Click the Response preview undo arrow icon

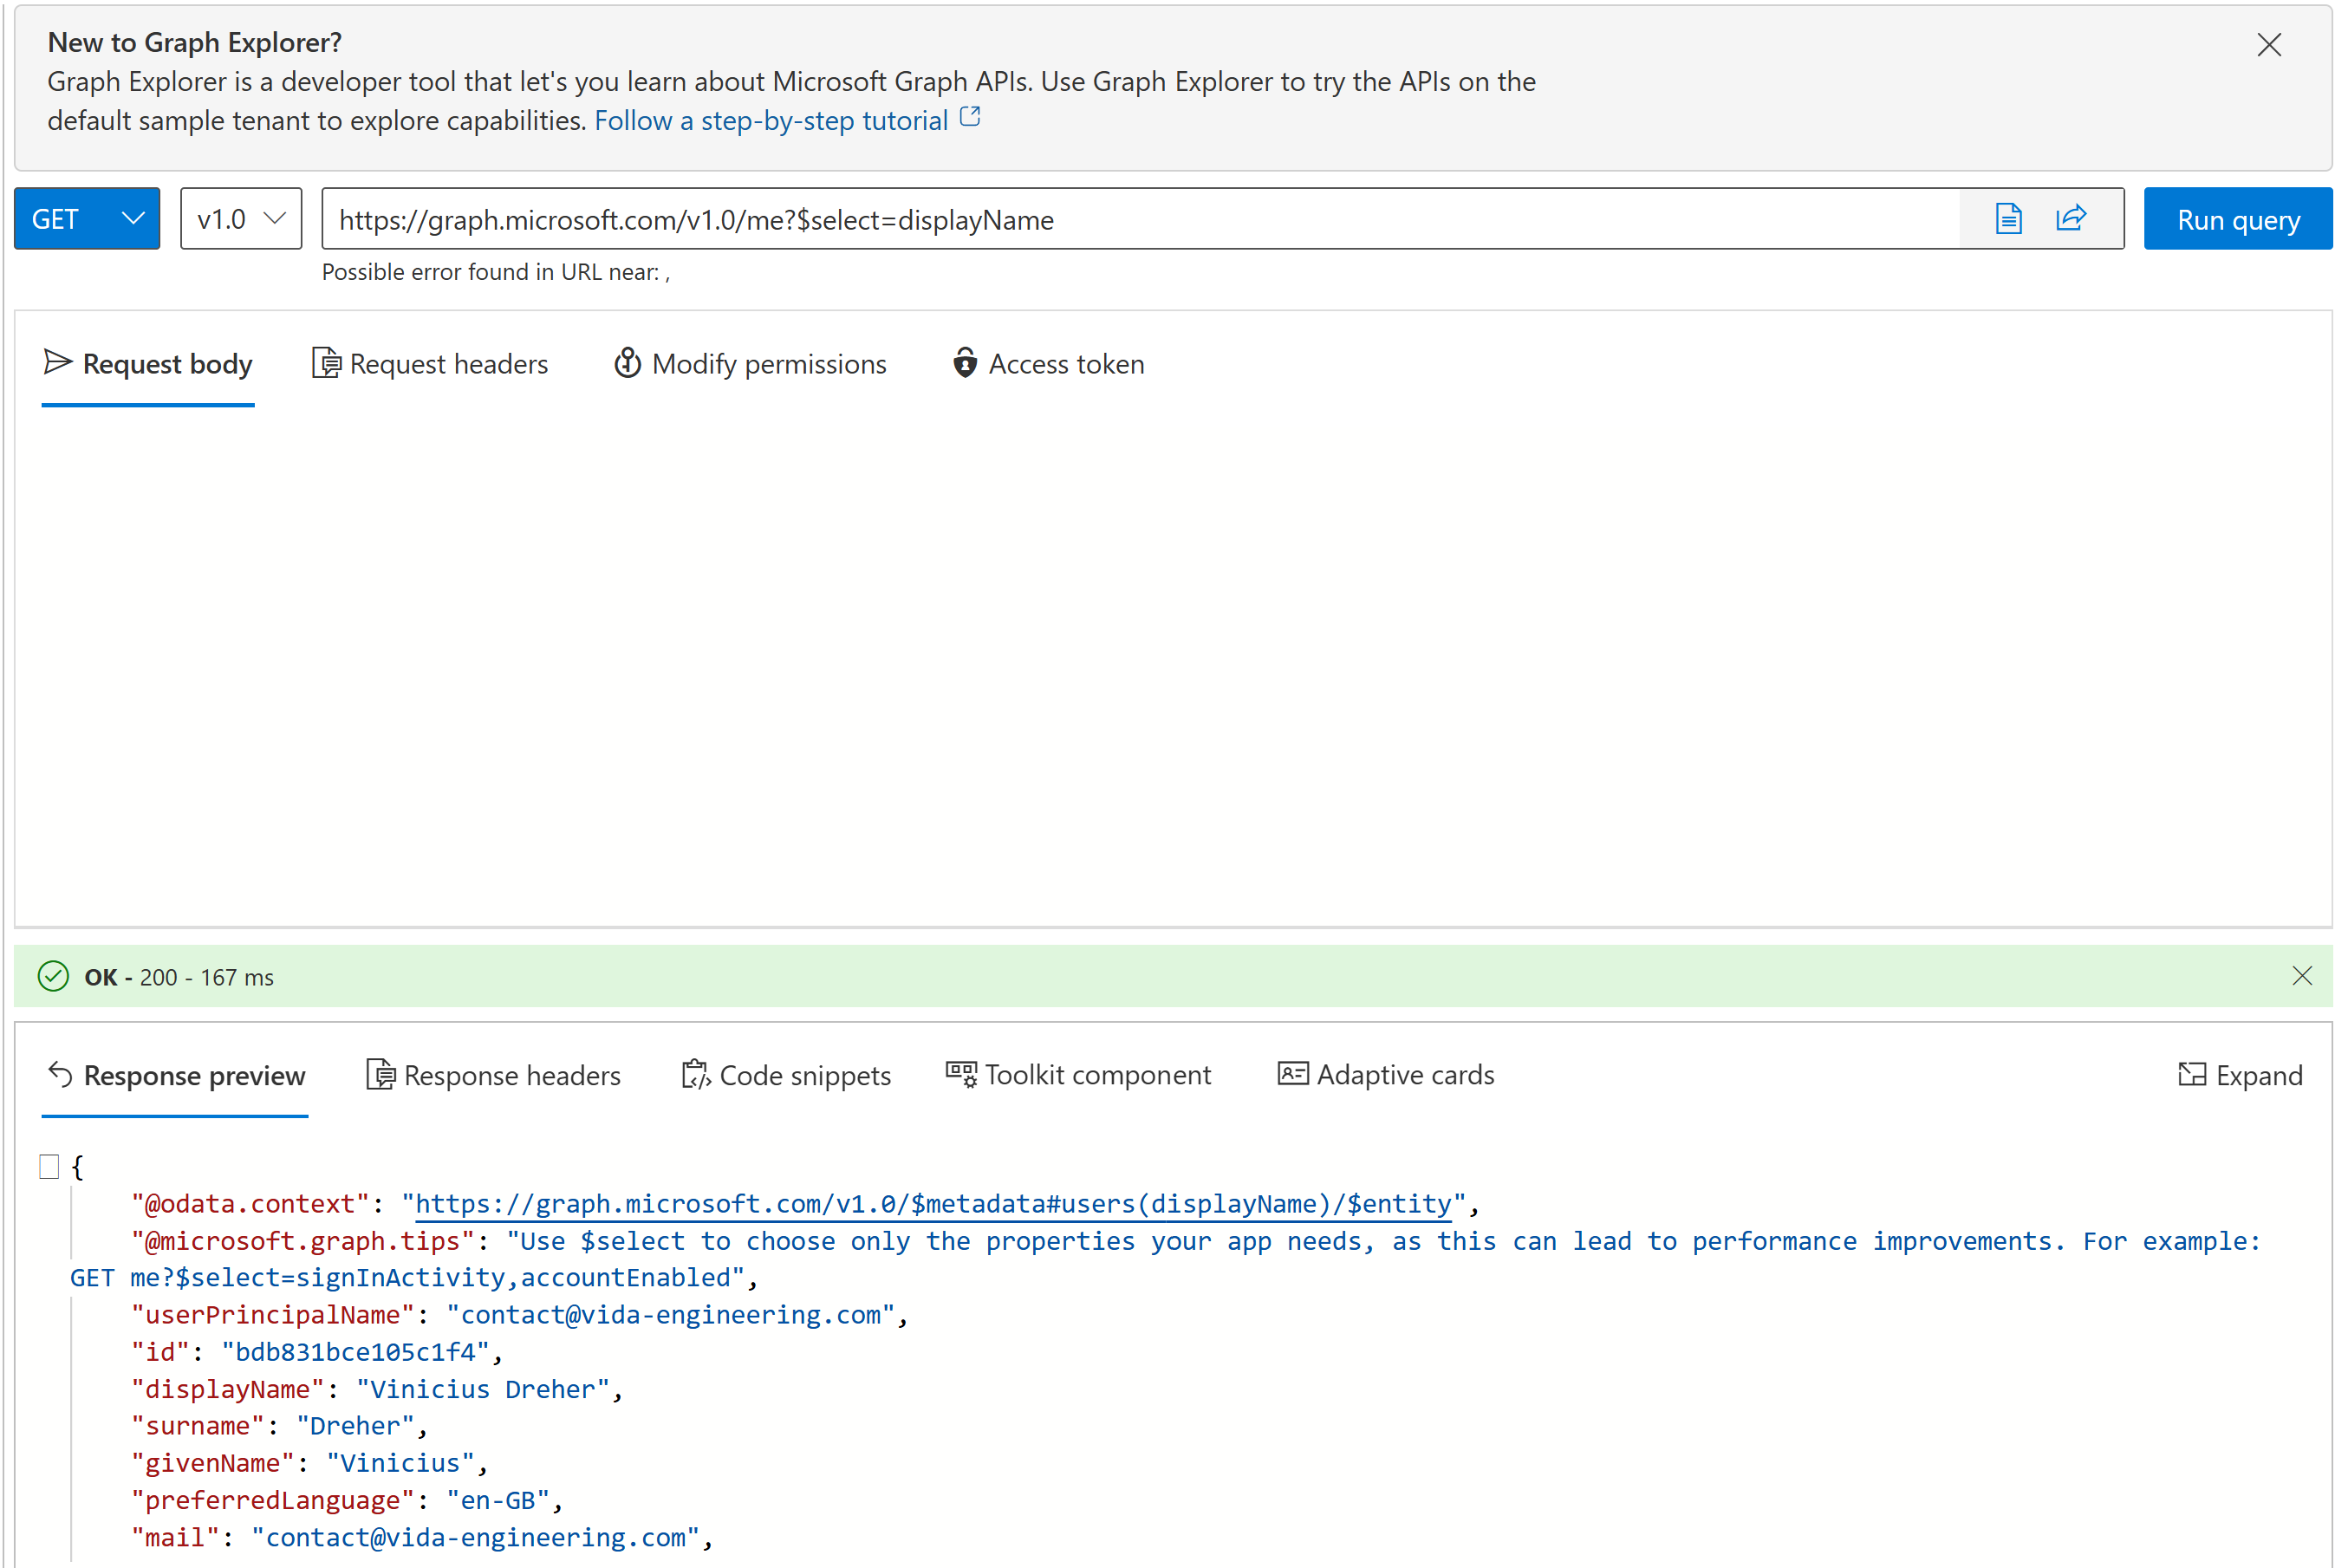point(60,1075)
